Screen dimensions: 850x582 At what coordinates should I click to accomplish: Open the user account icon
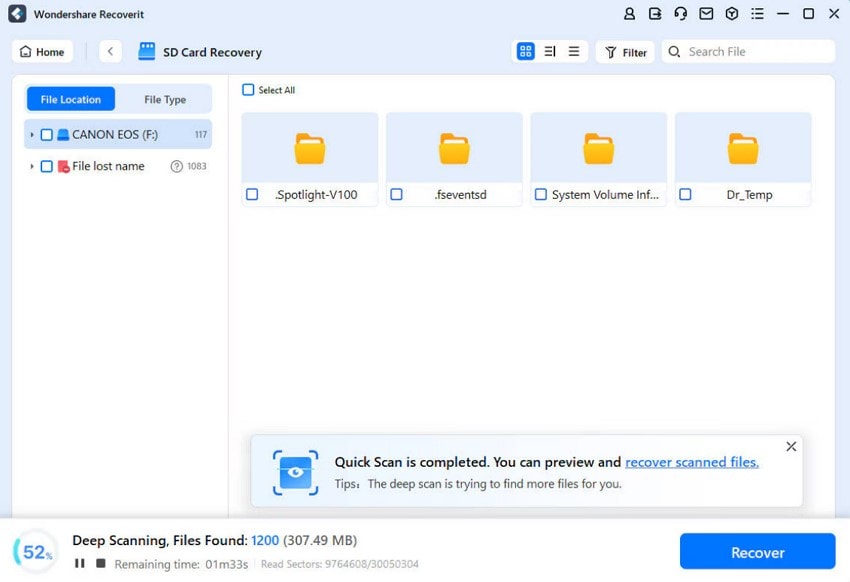coord(629,14)
